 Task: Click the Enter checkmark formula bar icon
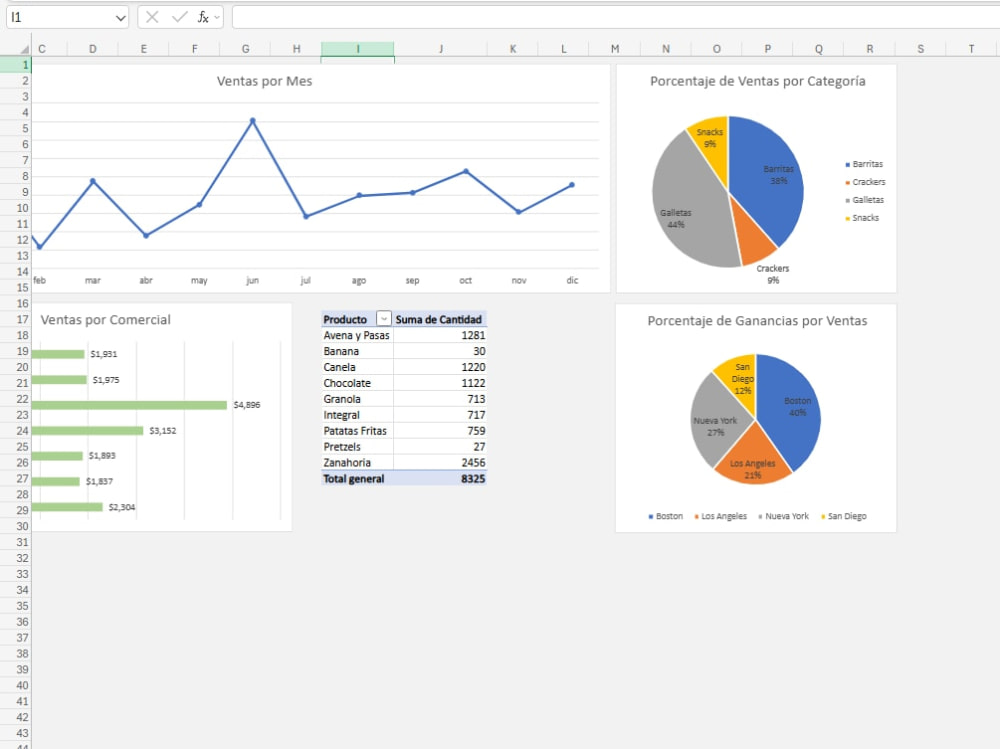coord(179,17)
